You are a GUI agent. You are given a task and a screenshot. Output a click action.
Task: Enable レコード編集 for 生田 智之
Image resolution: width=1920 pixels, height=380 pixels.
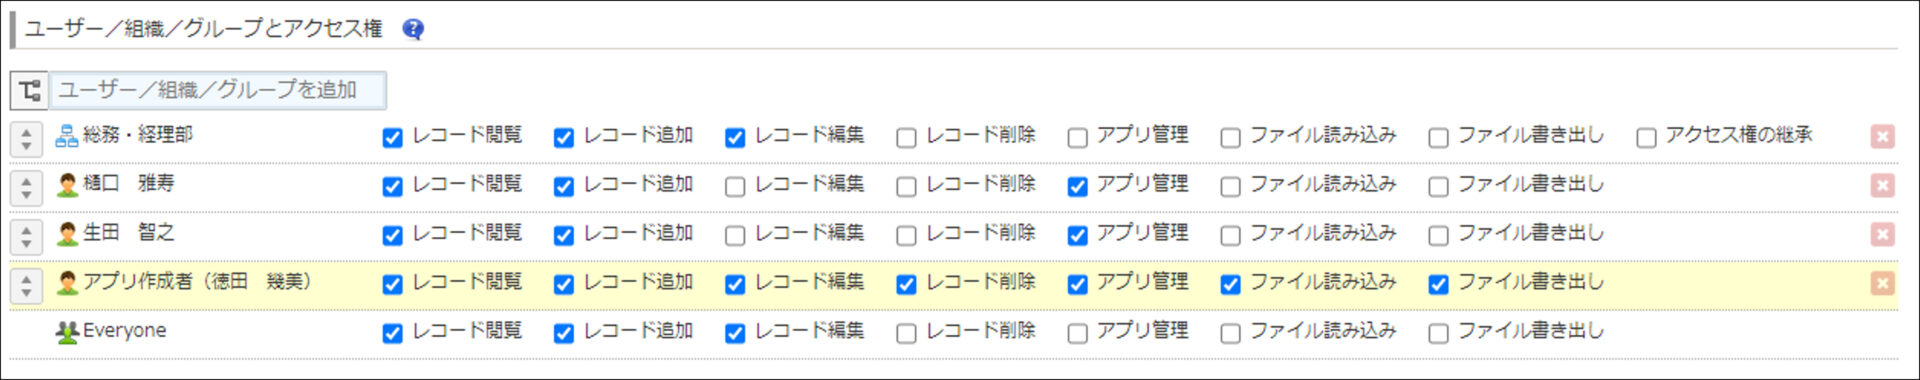(735, 235)
